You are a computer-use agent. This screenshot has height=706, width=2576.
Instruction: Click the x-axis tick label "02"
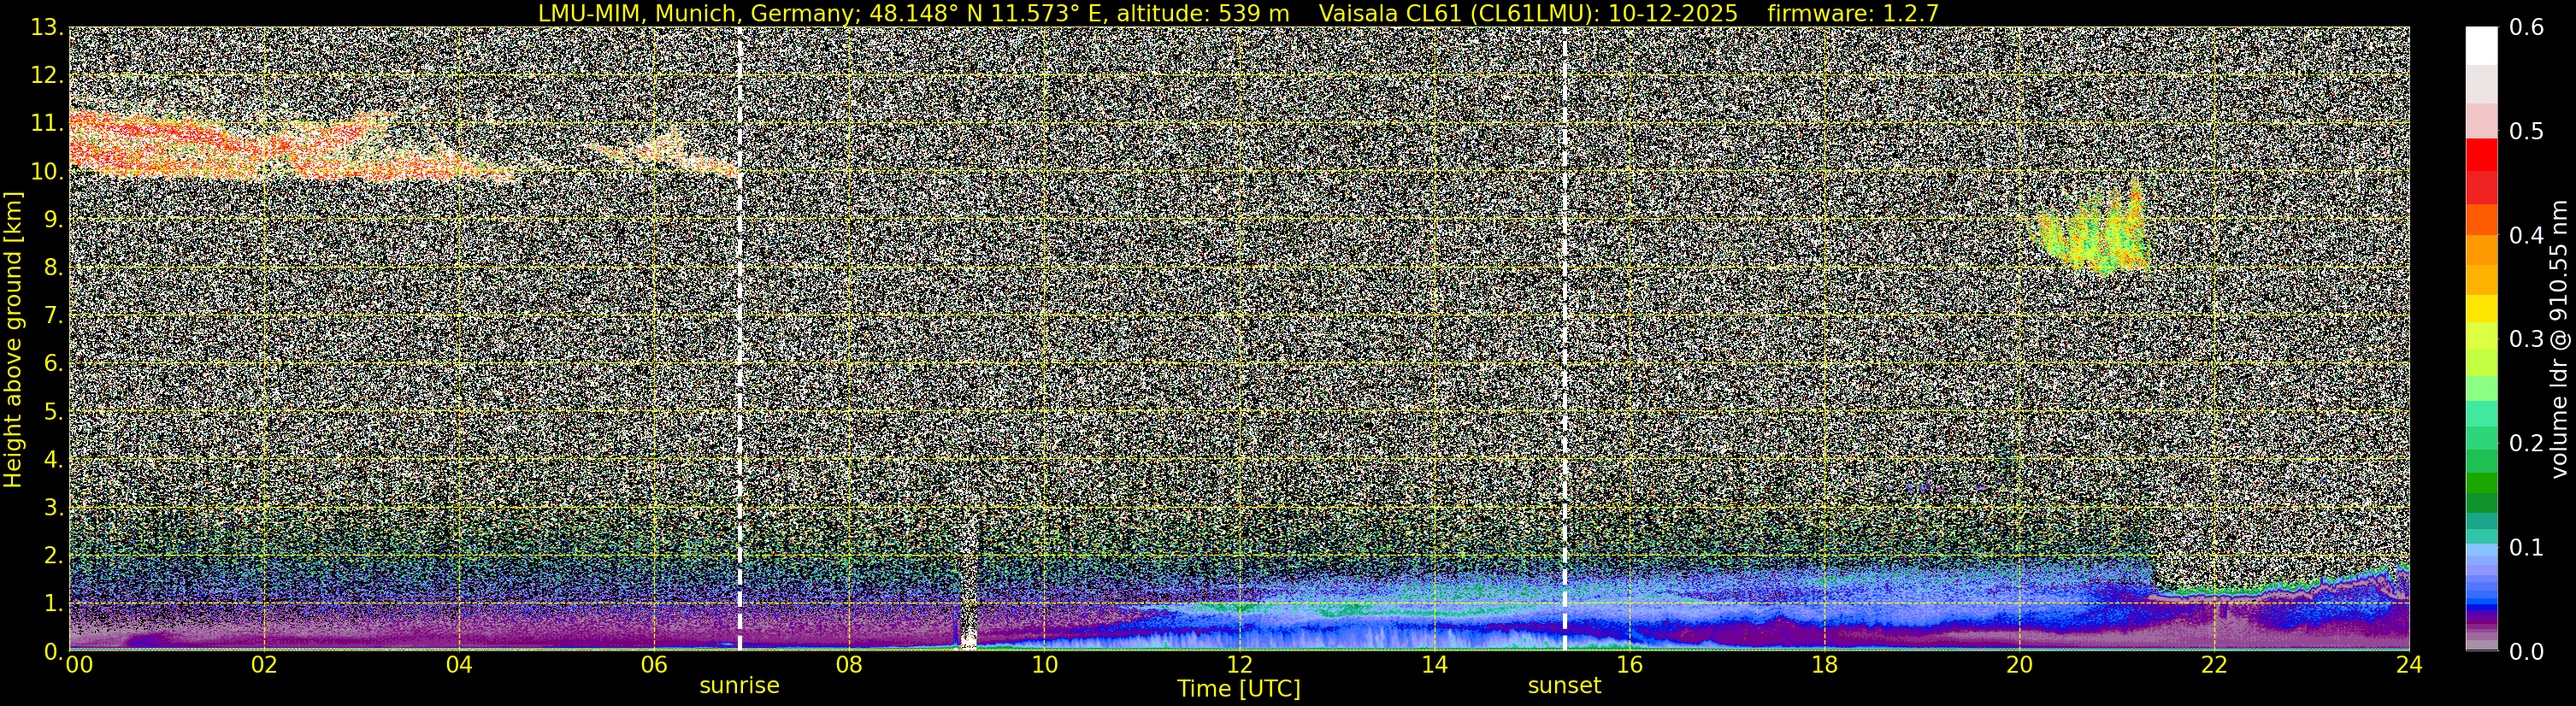pos(264,665)
